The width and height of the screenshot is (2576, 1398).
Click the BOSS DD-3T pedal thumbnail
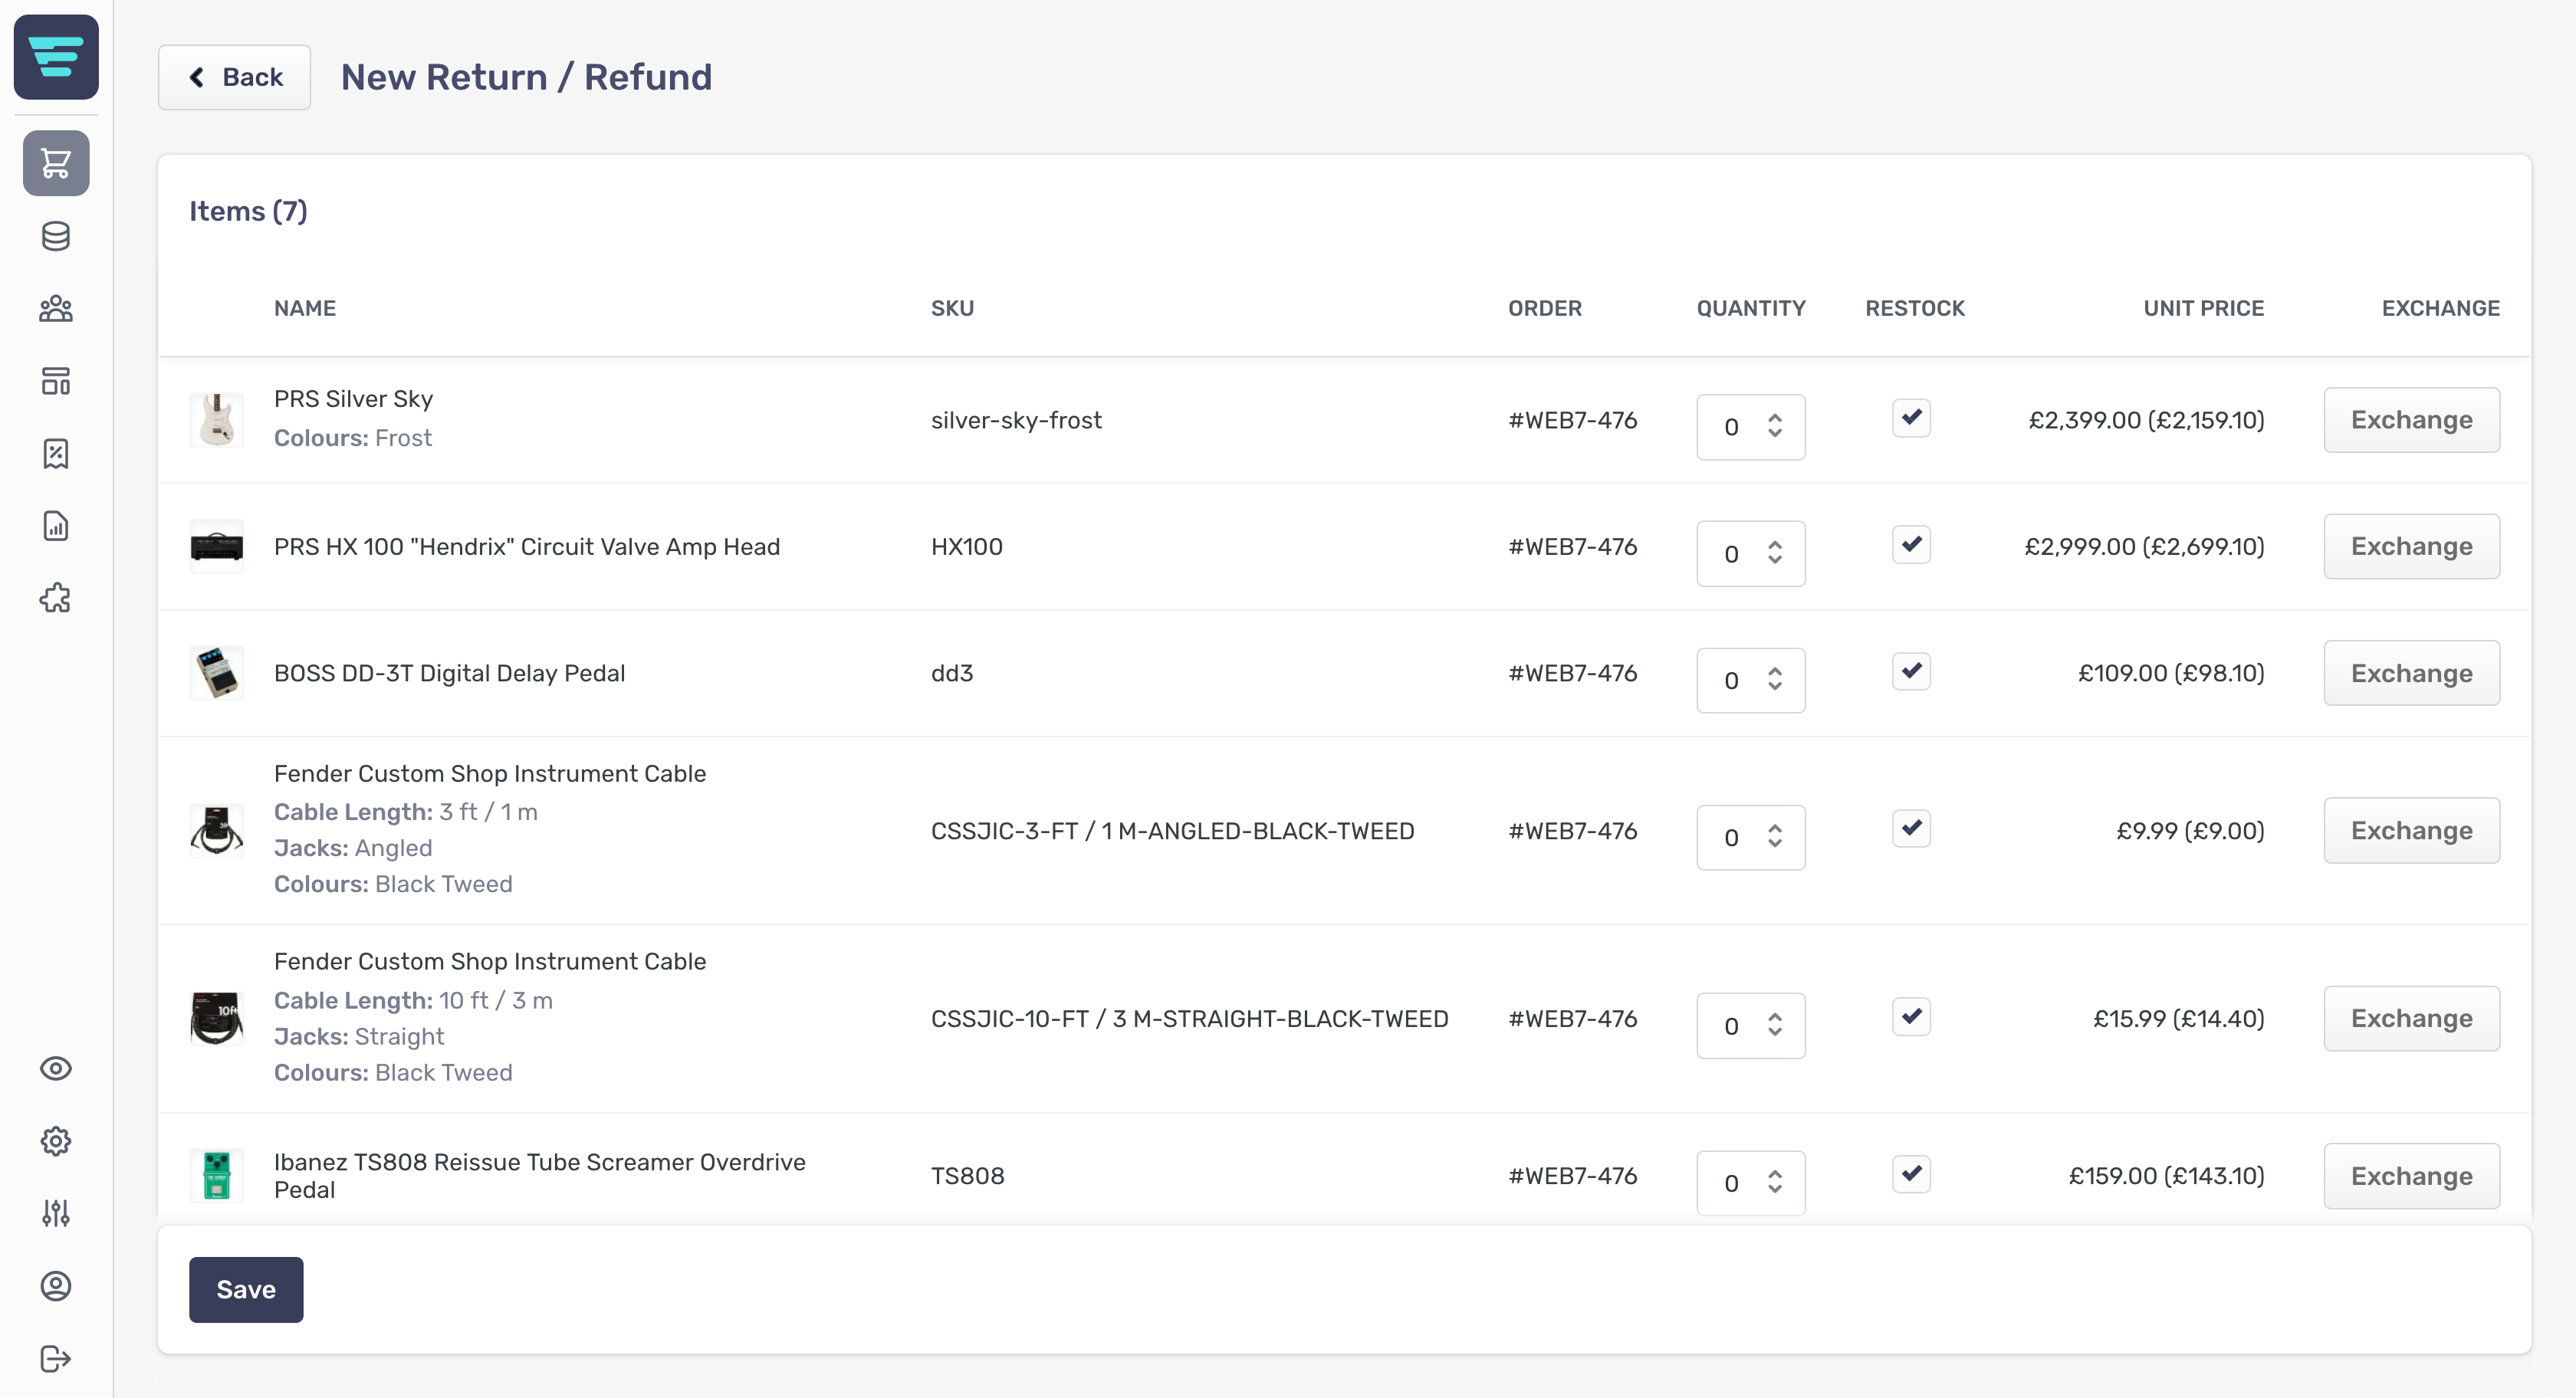[x=217, y=673]
